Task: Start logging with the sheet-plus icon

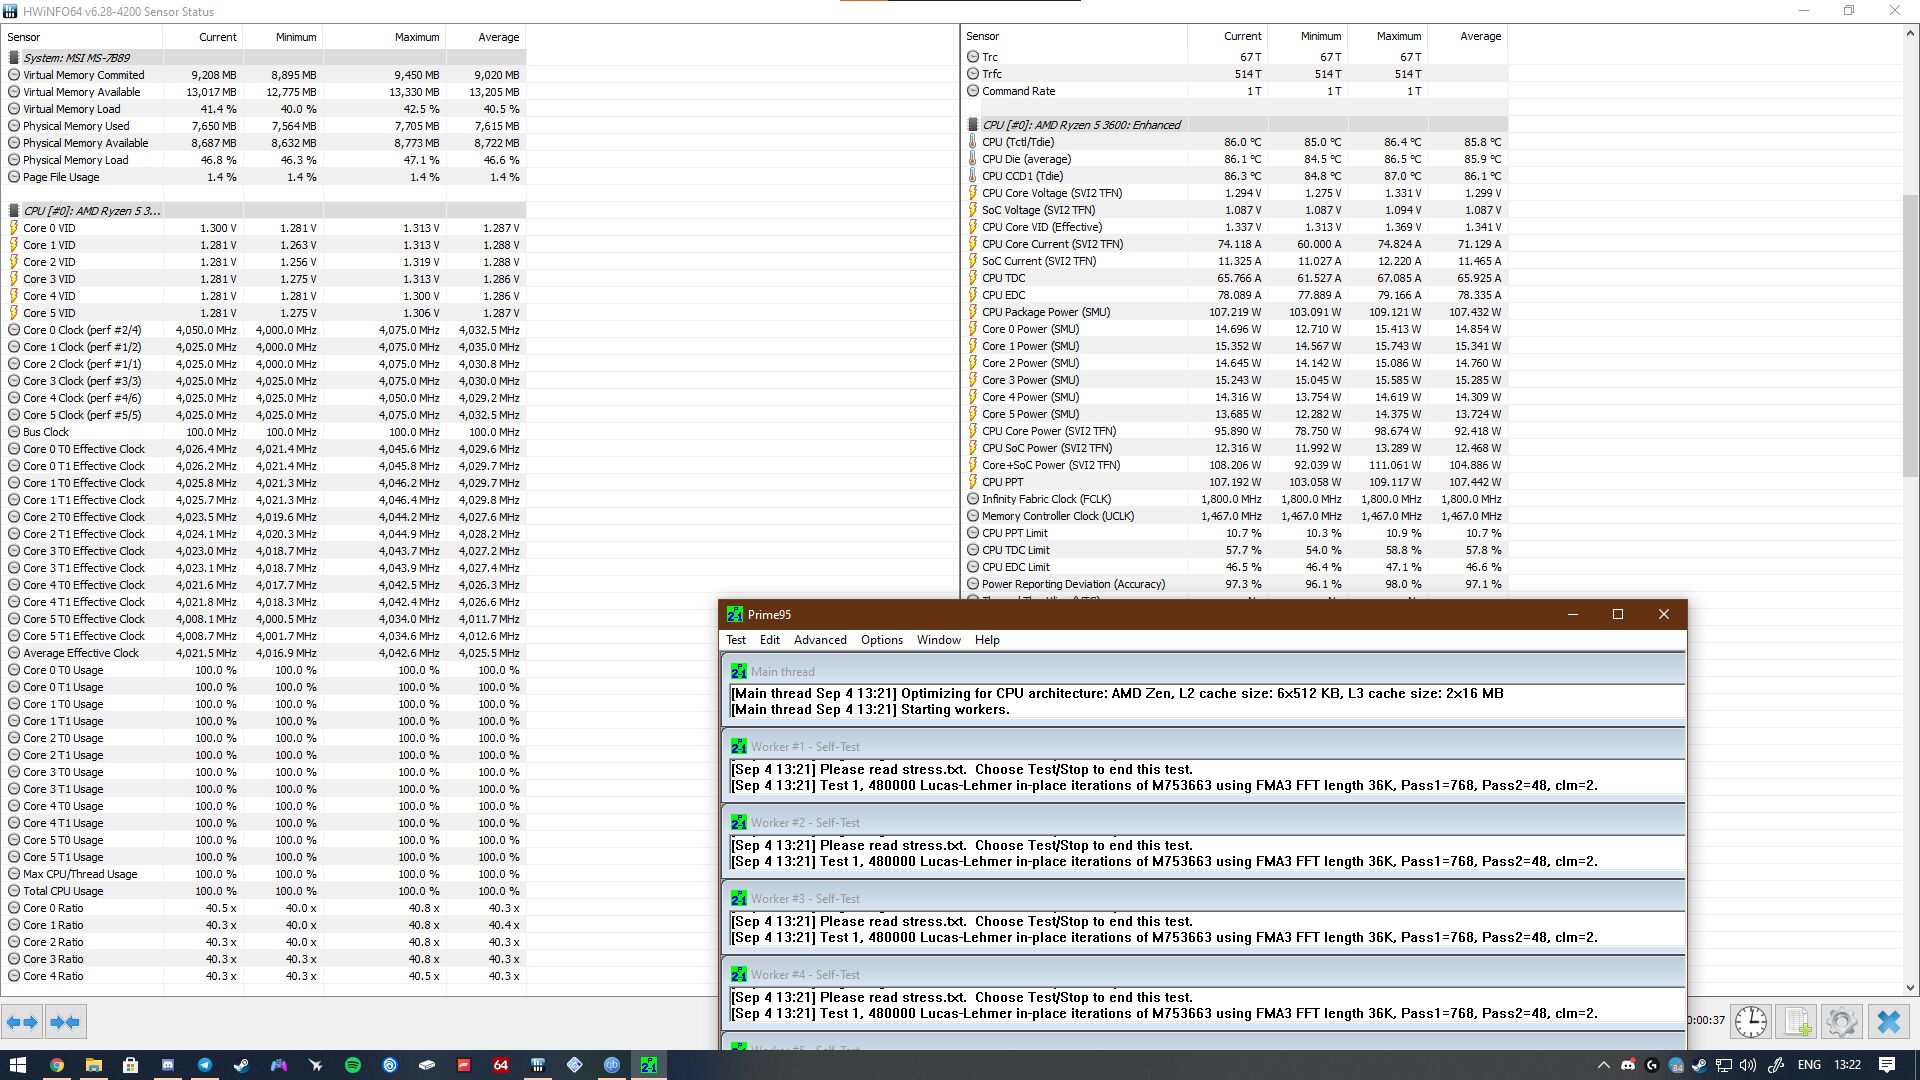Action: point(1797,1022)
